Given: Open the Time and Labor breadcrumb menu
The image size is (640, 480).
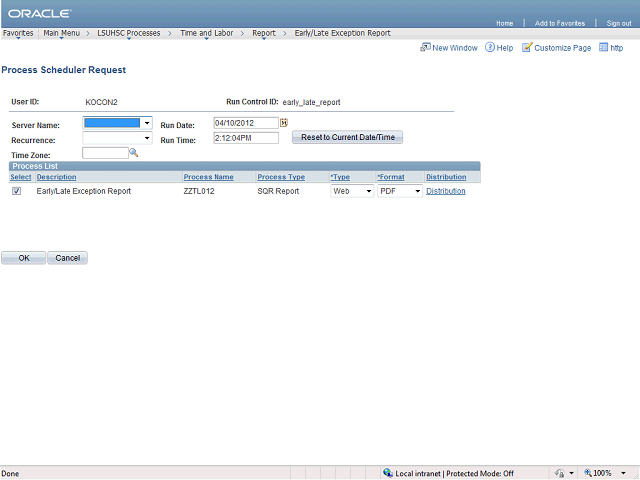Looking at the screenshot, I should (207, 33).
